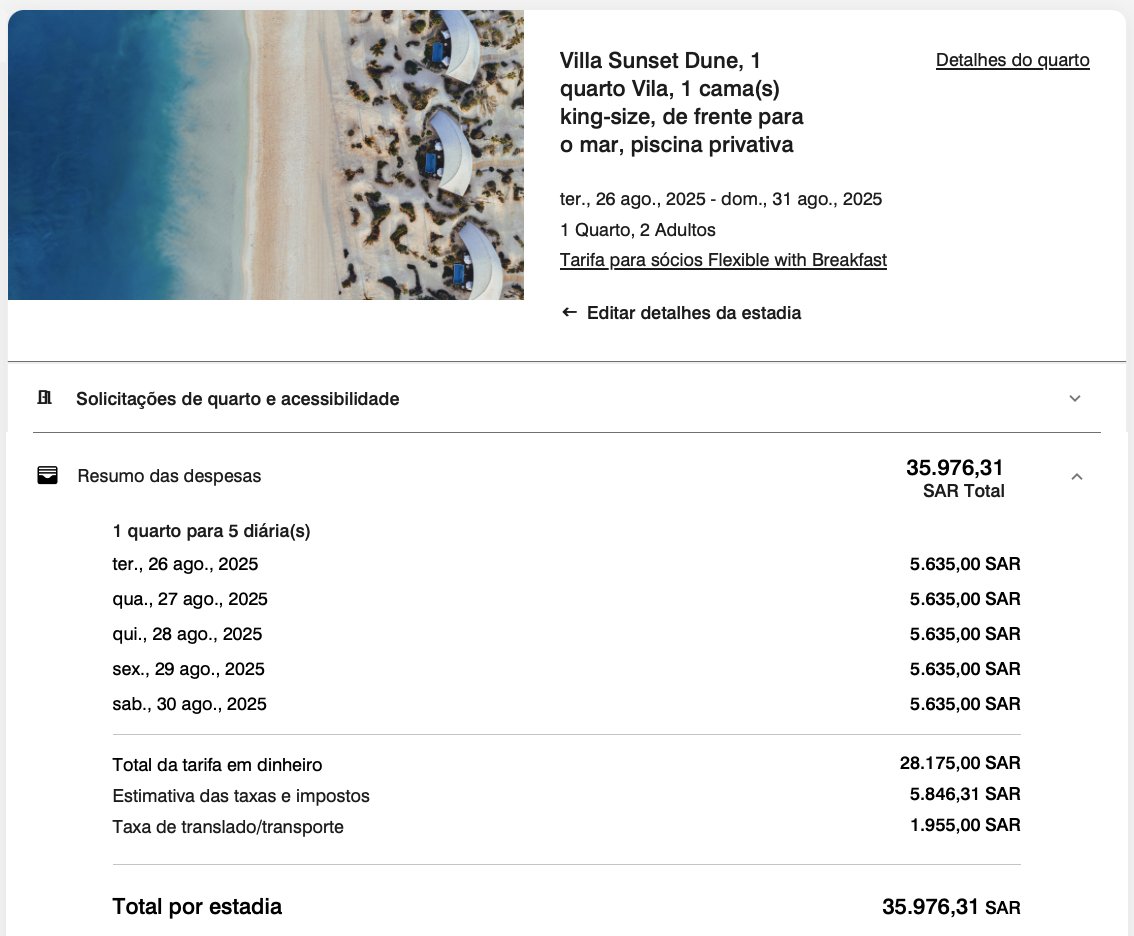Open Detalhes do quarto link

pos(1012,60)
